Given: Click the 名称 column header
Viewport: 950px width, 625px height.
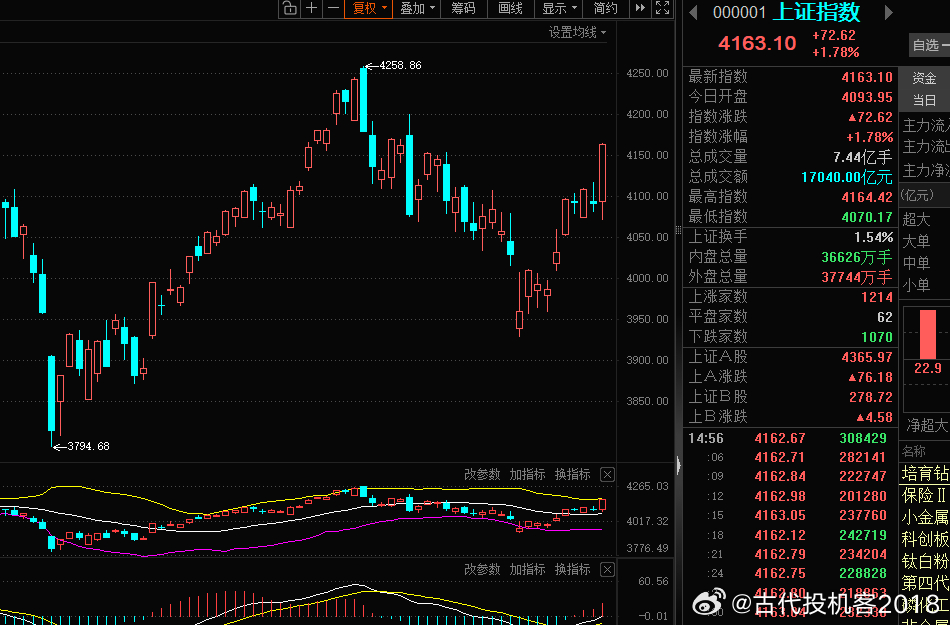Looking at the screenshot, I should [x=914, y=451].
